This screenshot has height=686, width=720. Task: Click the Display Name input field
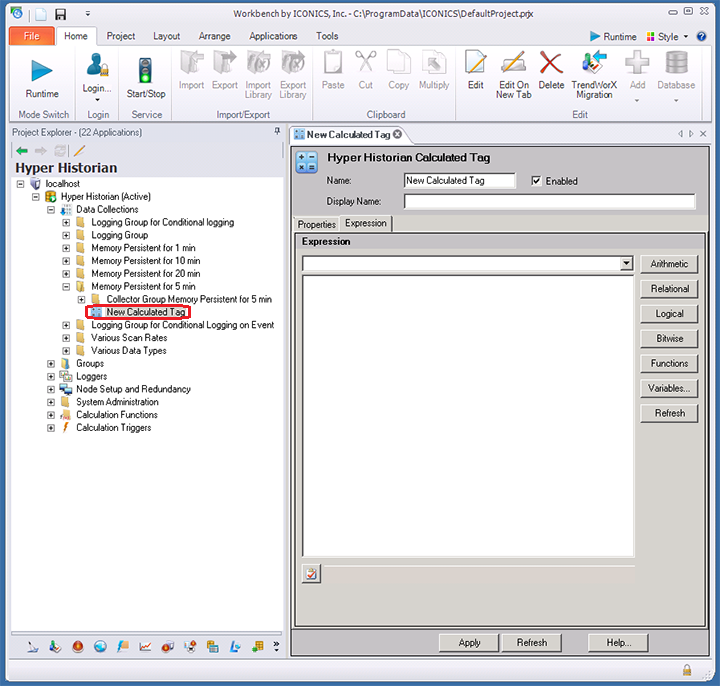pos(549,201)
